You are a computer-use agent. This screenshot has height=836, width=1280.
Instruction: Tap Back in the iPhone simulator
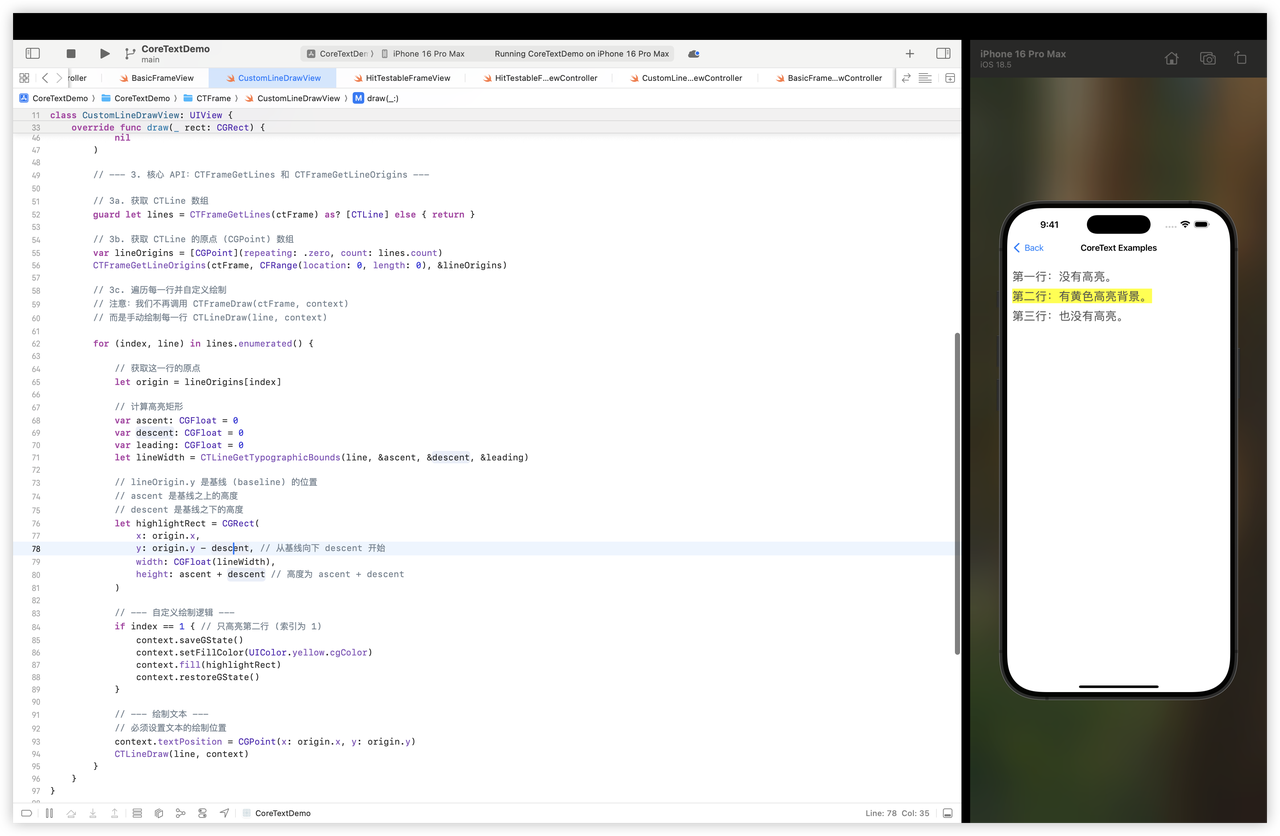tap(1028, 248)
